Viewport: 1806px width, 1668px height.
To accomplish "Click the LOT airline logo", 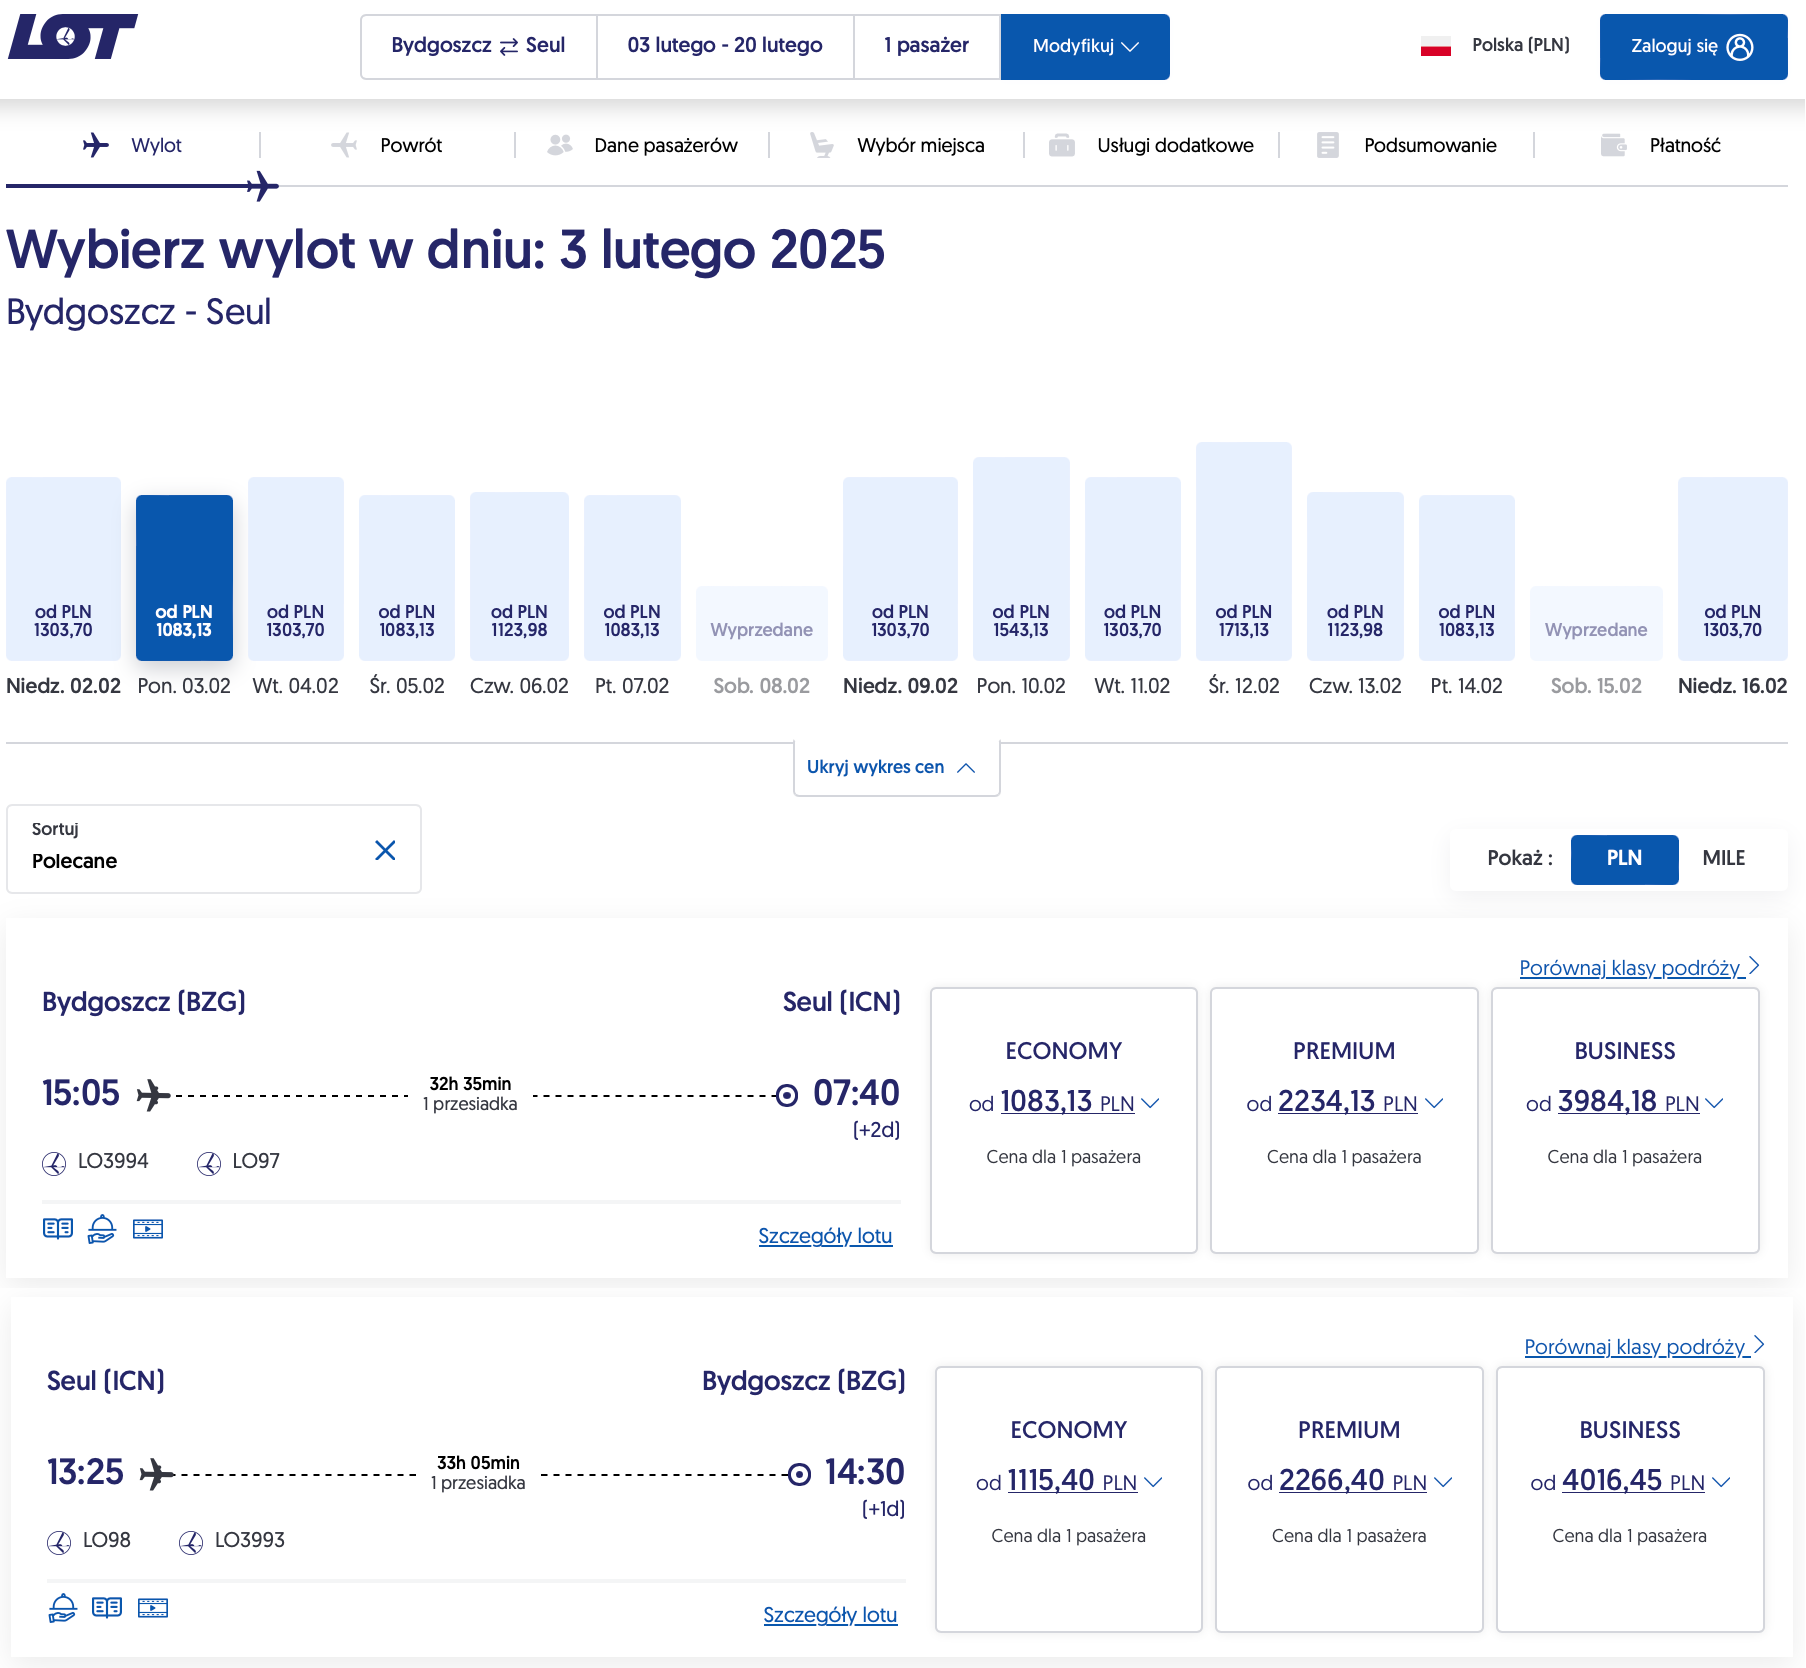I will click(x=72, y=37).
